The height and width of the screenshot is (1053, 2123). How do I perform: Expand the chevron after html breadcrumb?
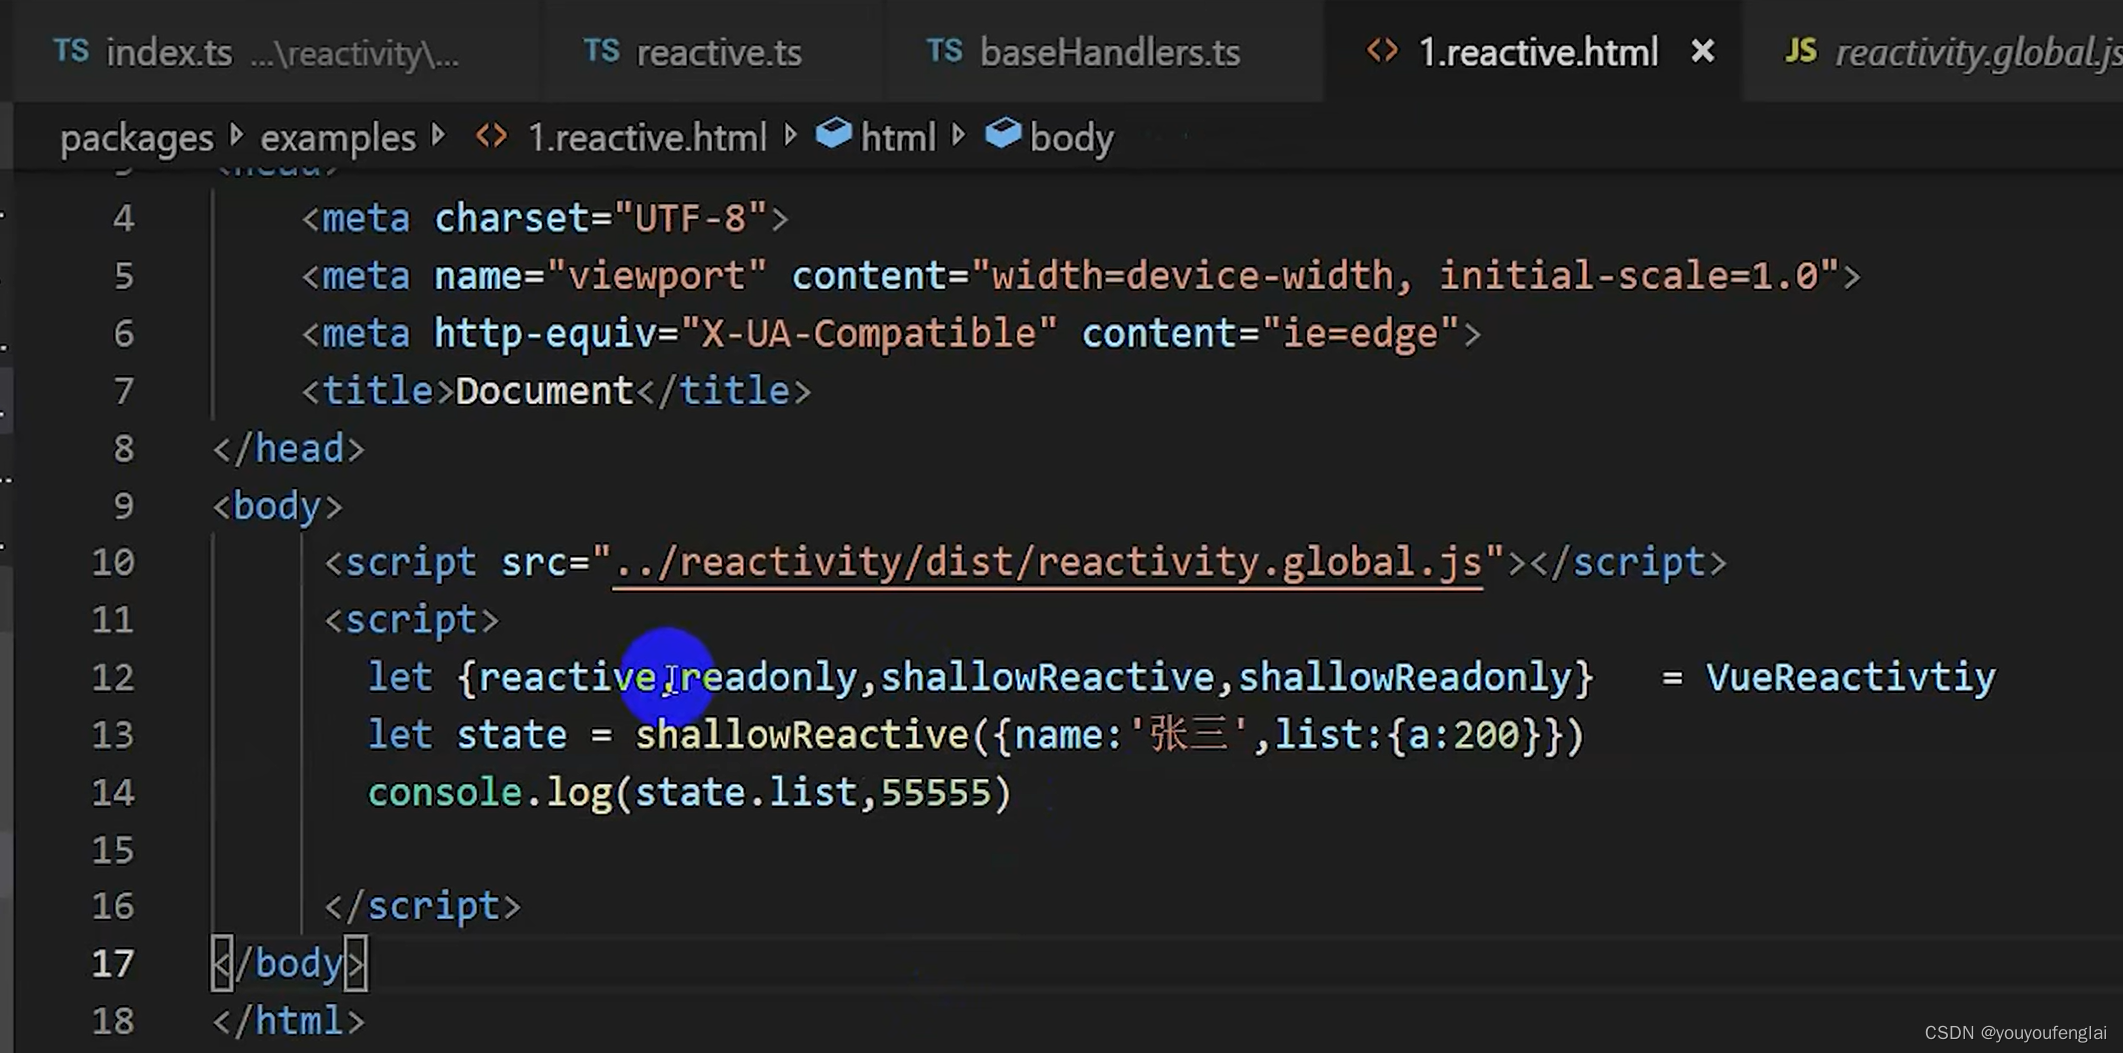click(958, 135)
